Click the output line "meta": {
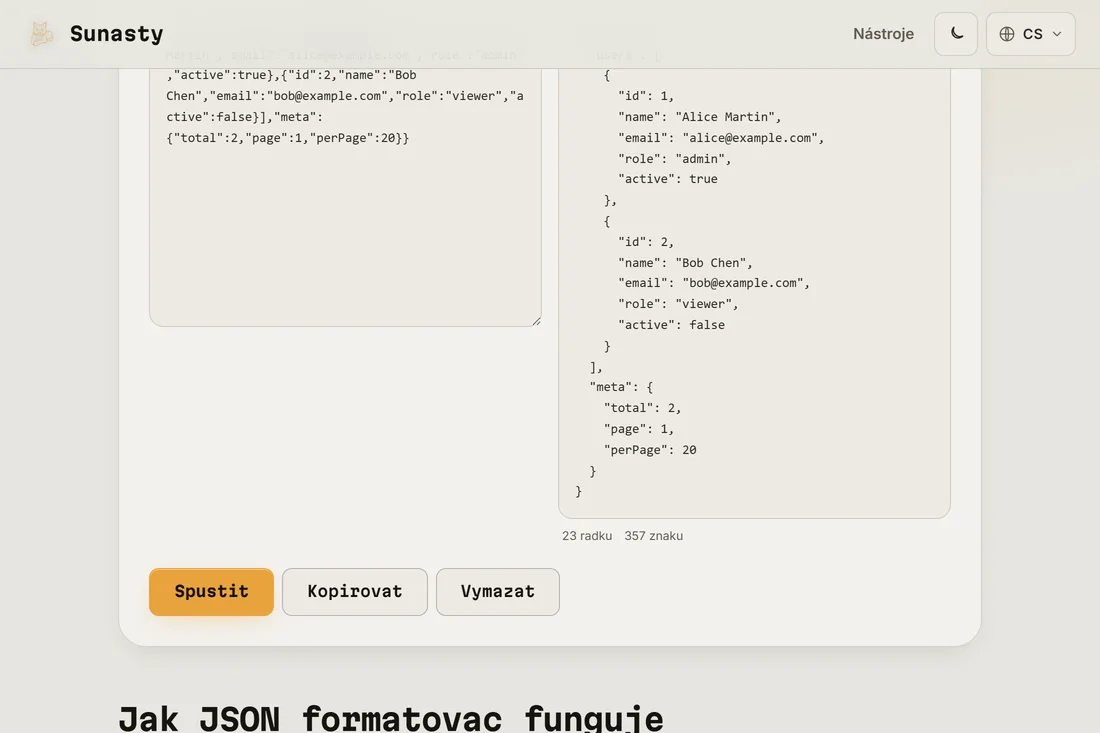 pyautogui.click(x=622, y=386)
